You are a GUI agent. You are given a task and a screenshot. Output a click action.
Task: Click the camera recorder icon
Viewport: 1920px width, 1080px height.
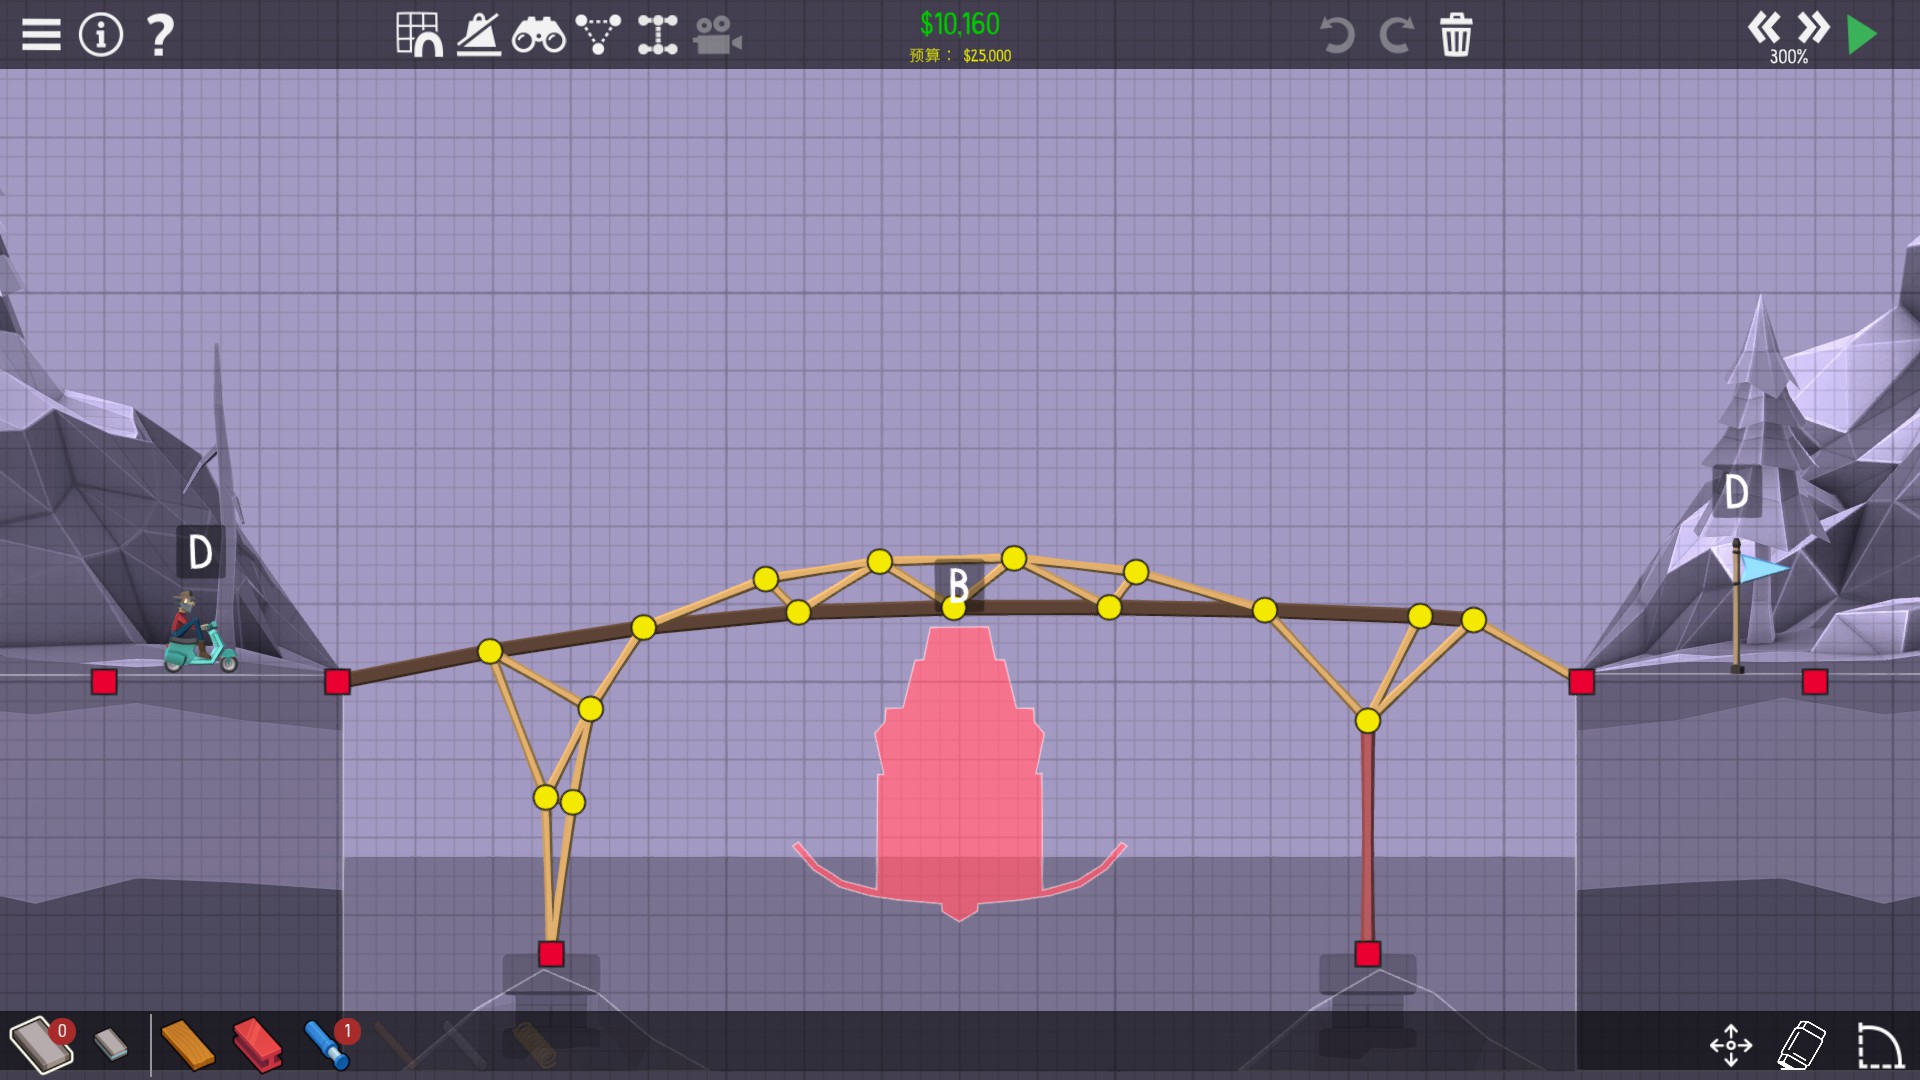(717, 36)
